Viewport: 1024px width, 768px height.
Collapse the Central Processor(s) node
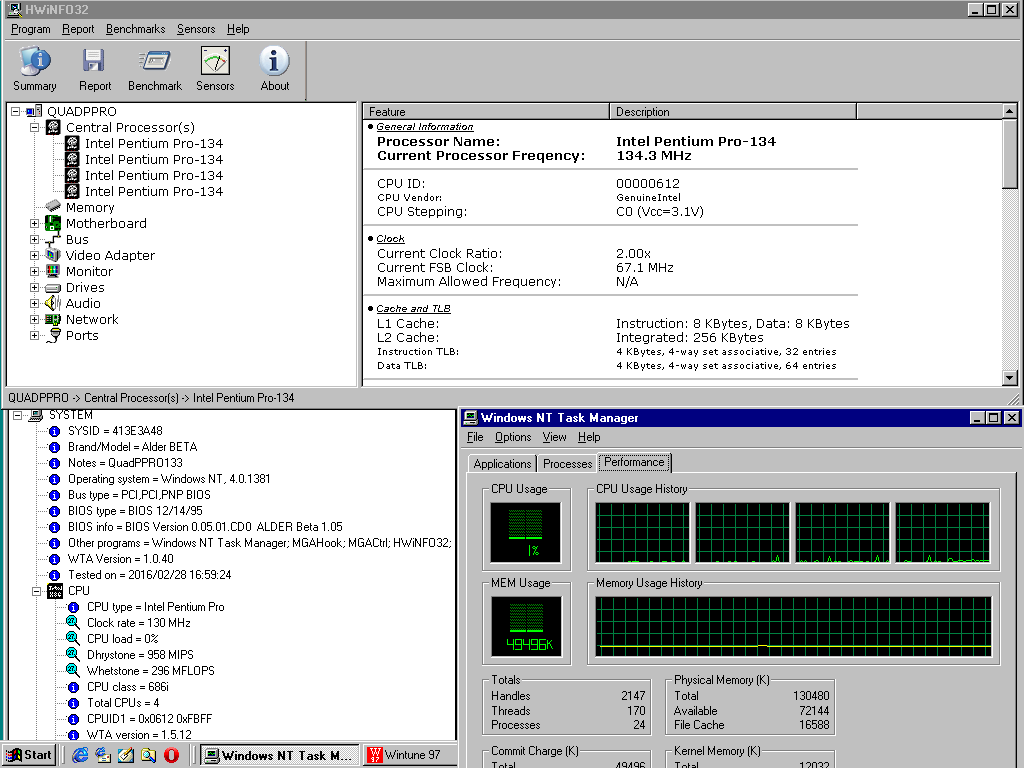click(35, 127)
